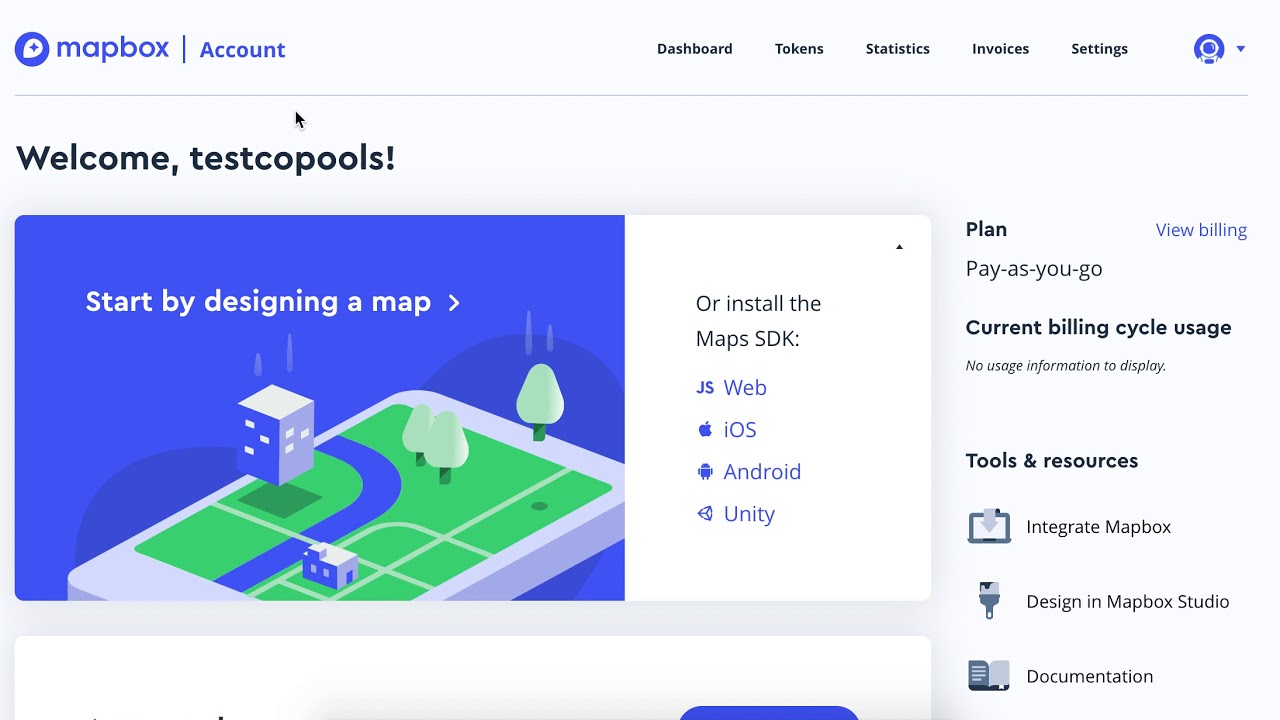Click the Integrate Mapbox laptop icon
Viewport: 1280px width, 720px height.
[989, 526]
